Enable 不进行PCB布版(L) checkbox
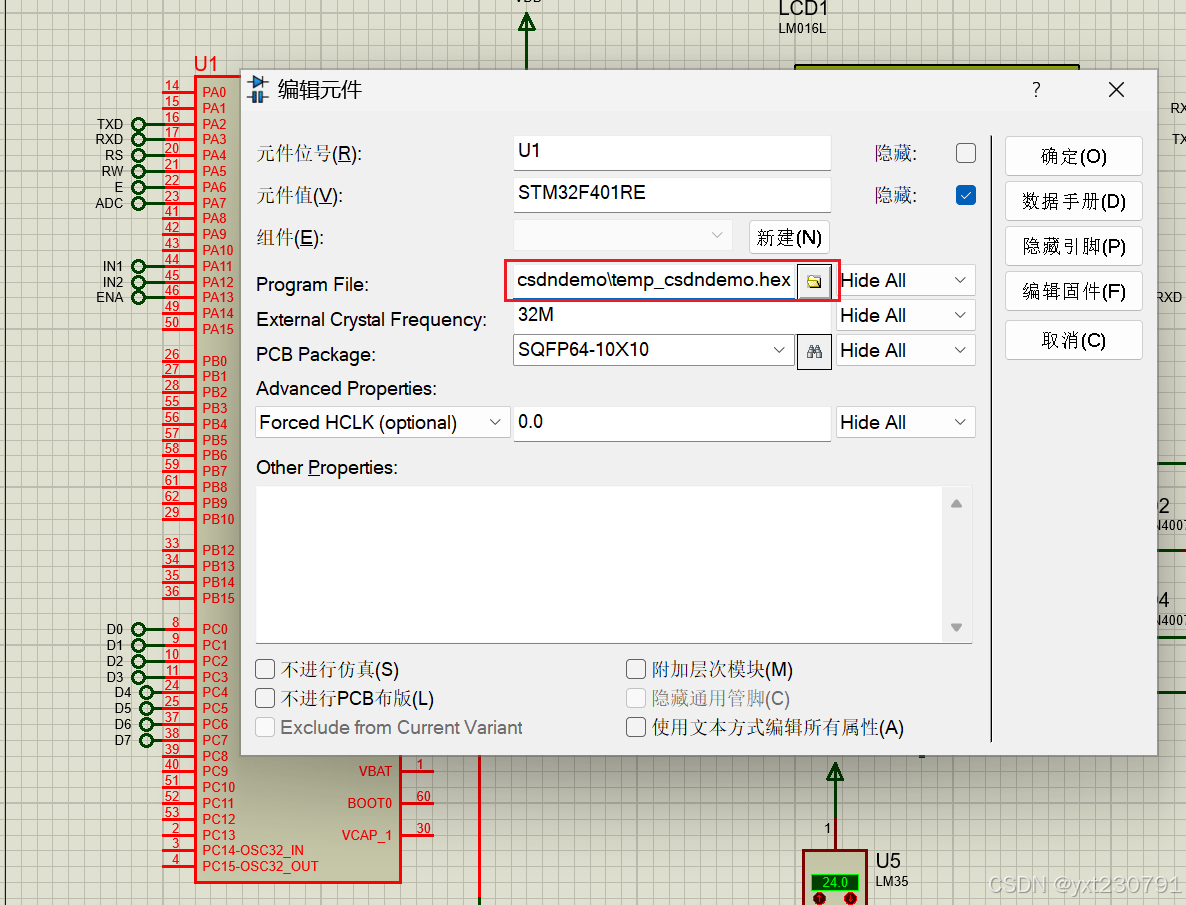 tap(265, 698)
